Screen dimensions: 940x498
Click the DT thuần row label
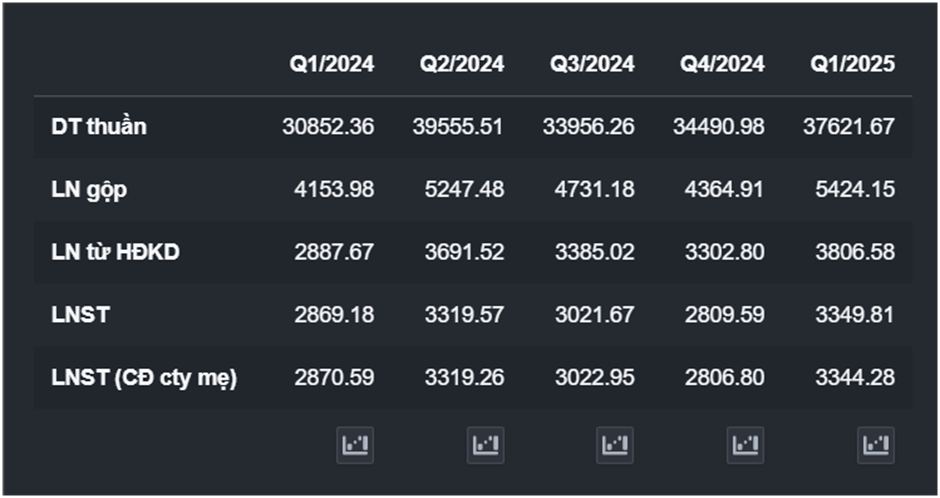point(99,127)
